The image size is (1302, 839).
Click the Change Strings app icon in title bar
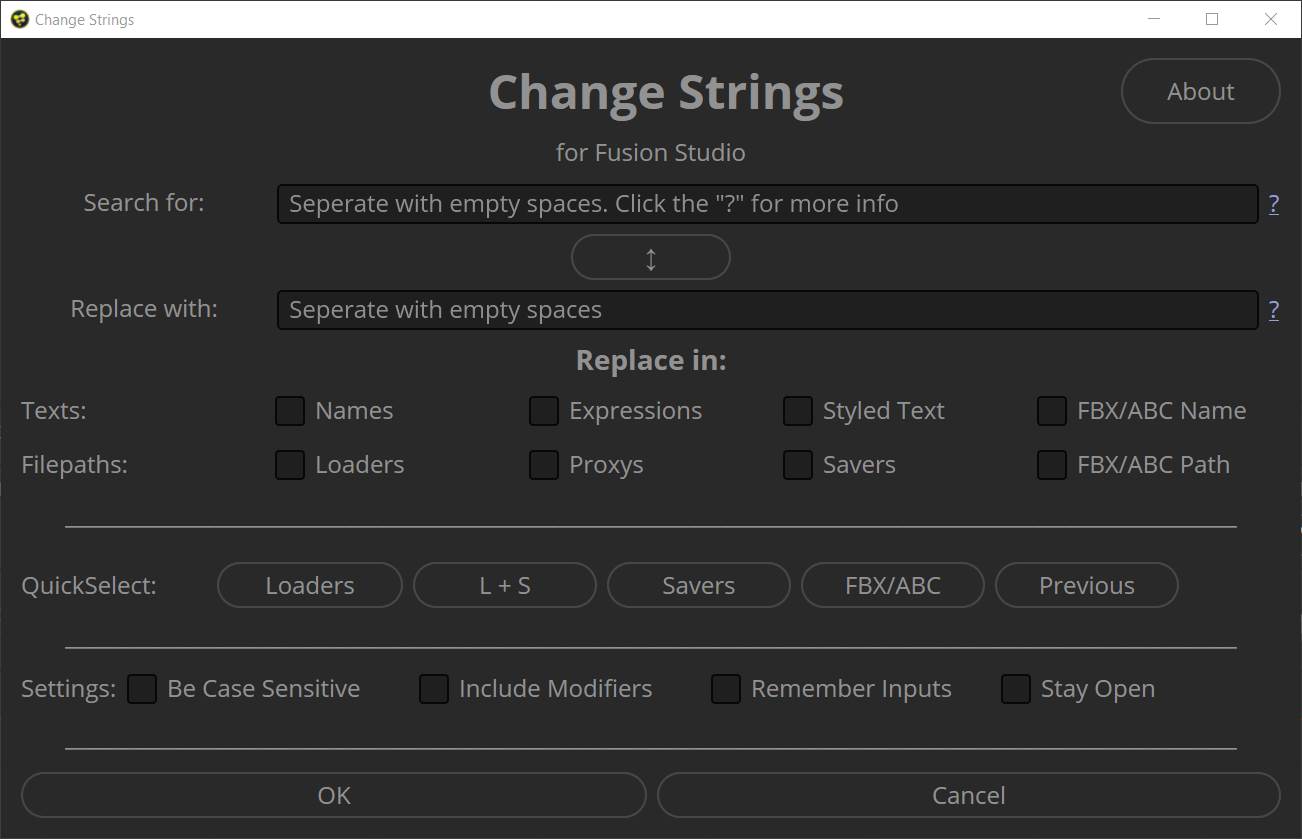coord(18,19)
